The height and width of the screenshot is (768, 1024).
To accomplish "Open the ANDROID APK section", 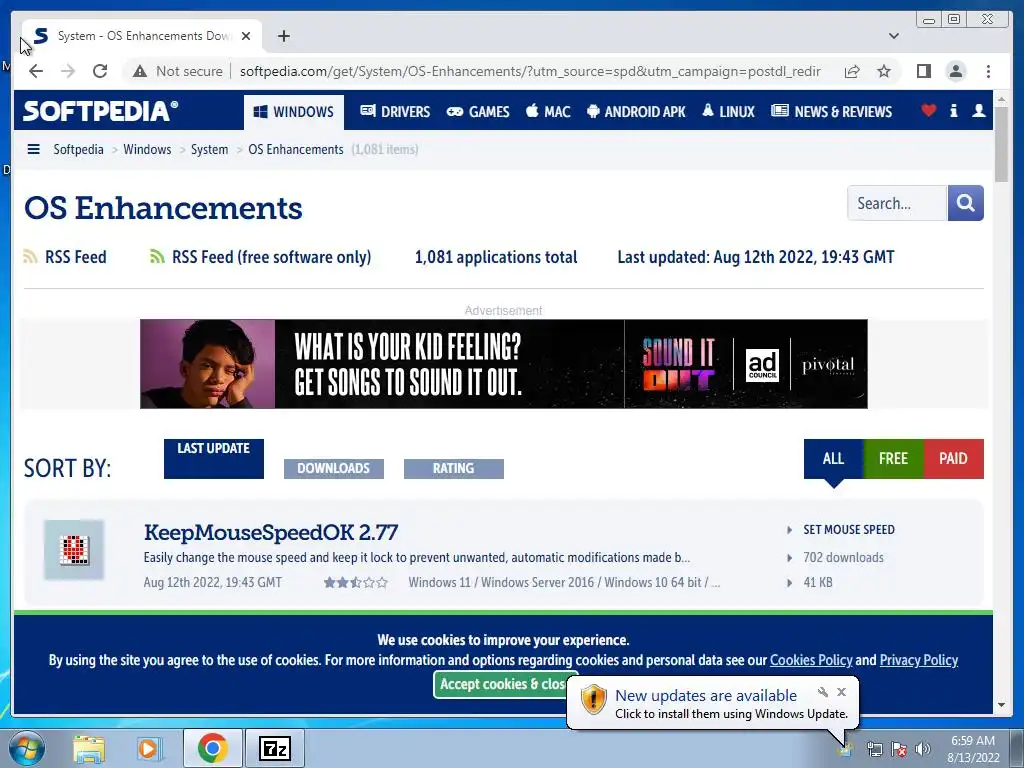I will pos(637,112).
